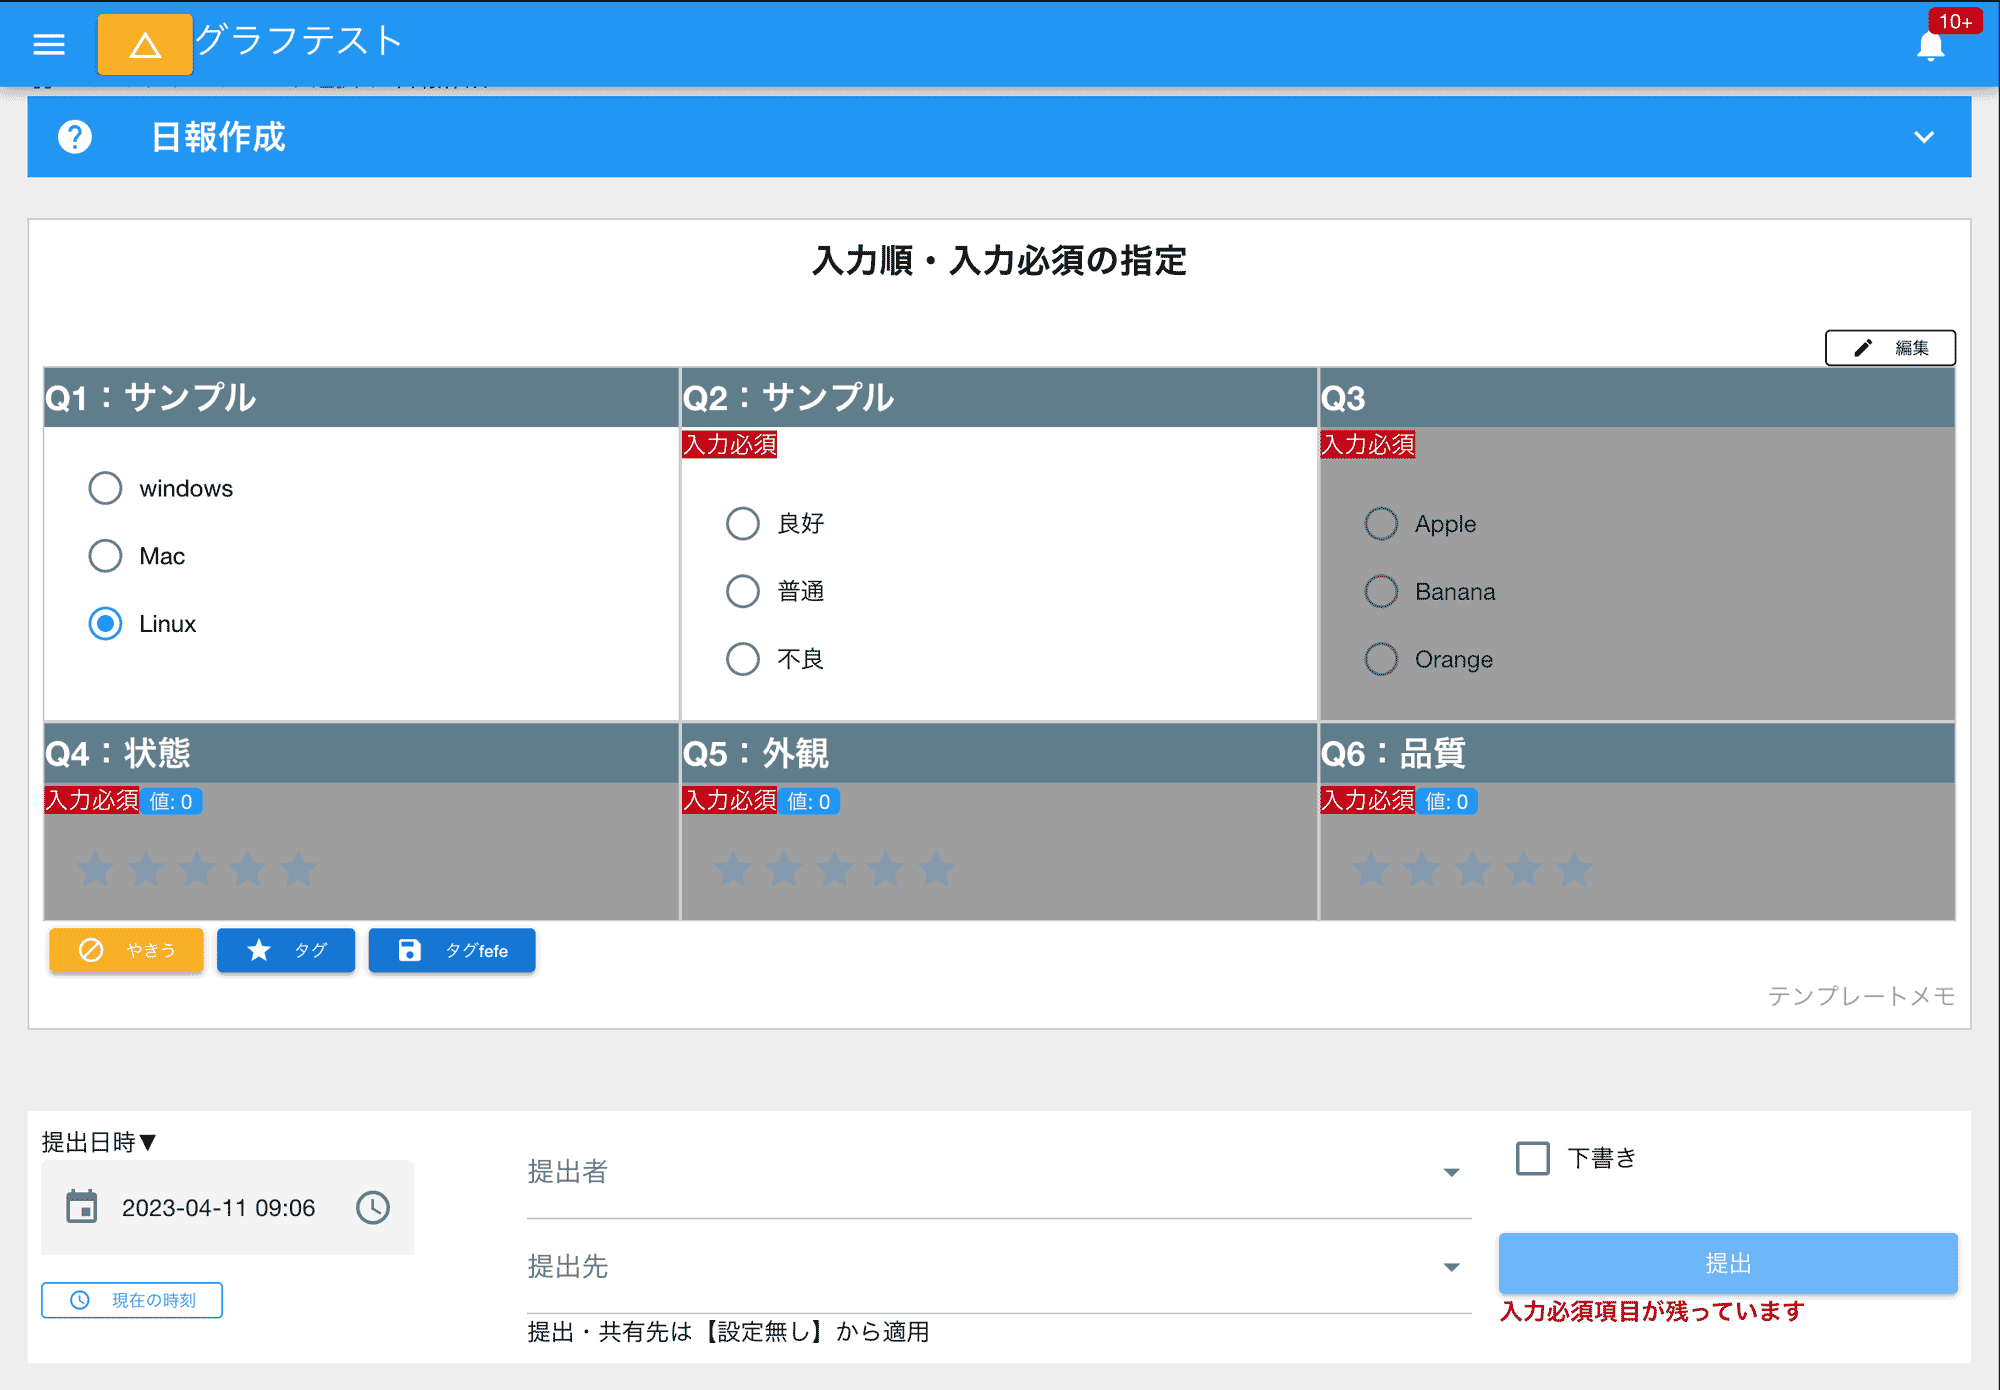2000x1390 pixels.
Task: Click the ban icon on the やきう tag
Action: pos(90,950)
